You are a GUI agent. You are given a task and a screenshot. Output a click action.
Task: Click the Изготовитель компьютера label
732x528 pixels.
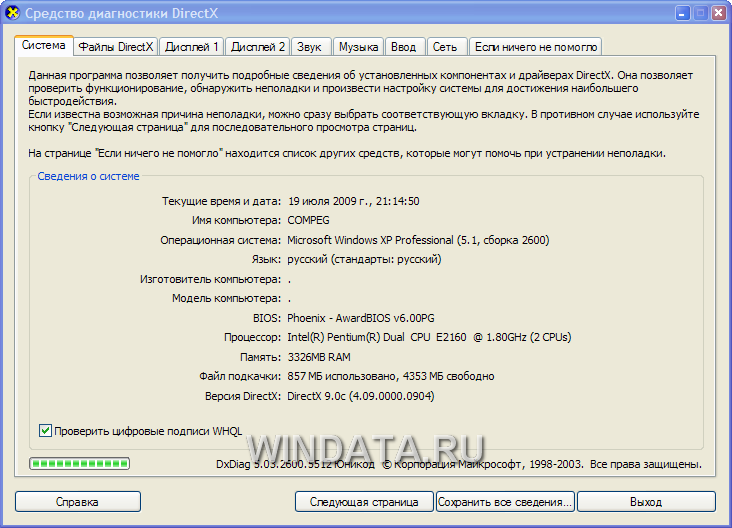pos(211,279)
